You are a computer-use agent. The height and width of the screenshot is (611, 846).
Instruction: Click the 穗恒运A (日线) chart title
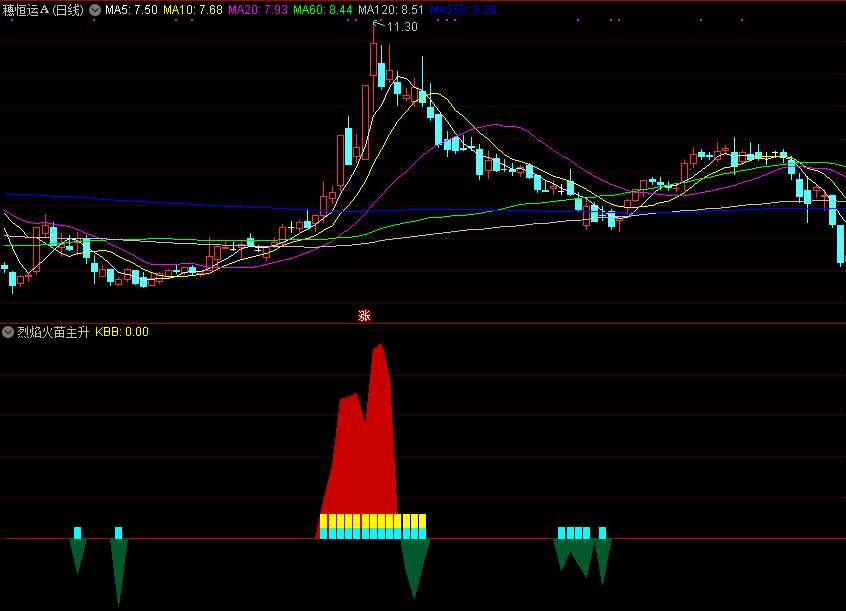tap(43, 10)
